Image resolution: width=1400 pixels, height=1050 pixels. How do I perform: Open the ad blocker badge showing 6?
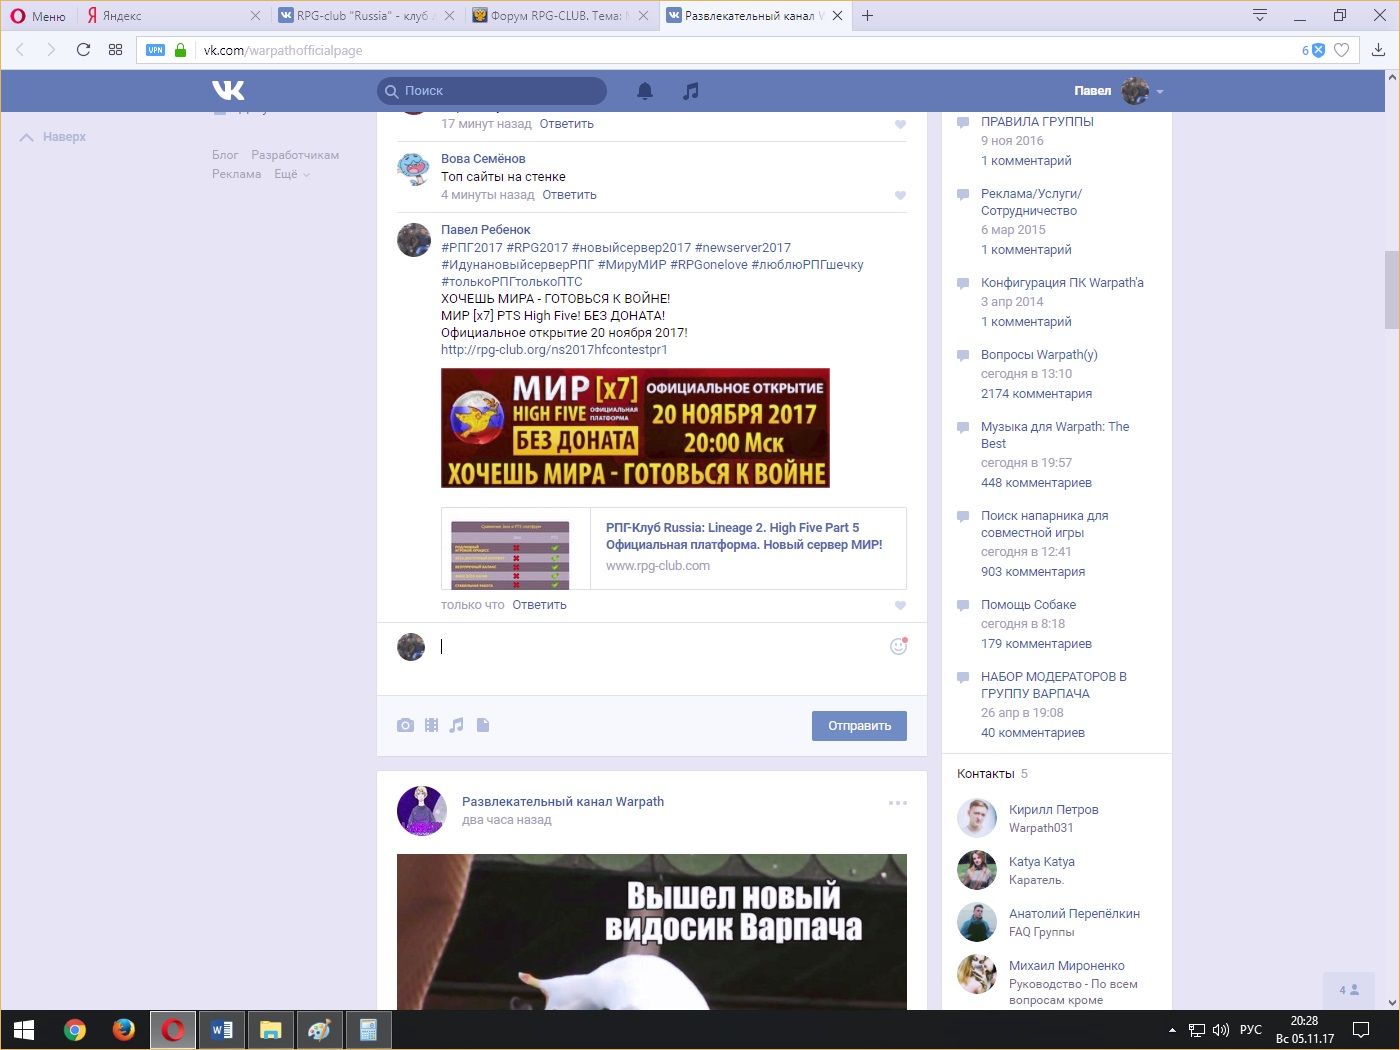pos(1313,50)
